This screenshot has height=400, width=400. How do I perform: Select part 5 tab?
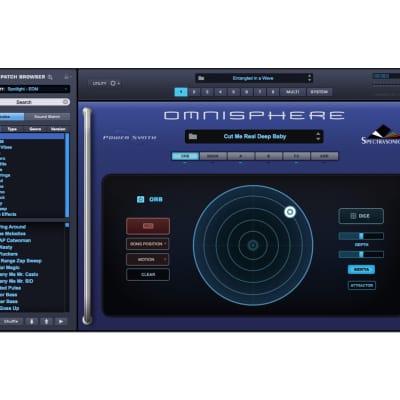pyautogui.click(x=233, y=92)
